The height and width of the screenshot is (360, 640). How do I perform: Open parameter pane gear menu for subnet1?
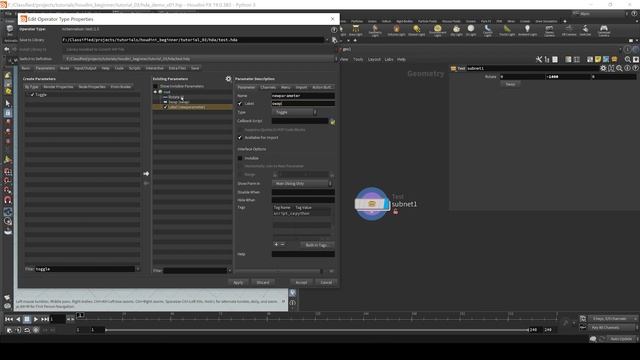(x=603, y=68)
